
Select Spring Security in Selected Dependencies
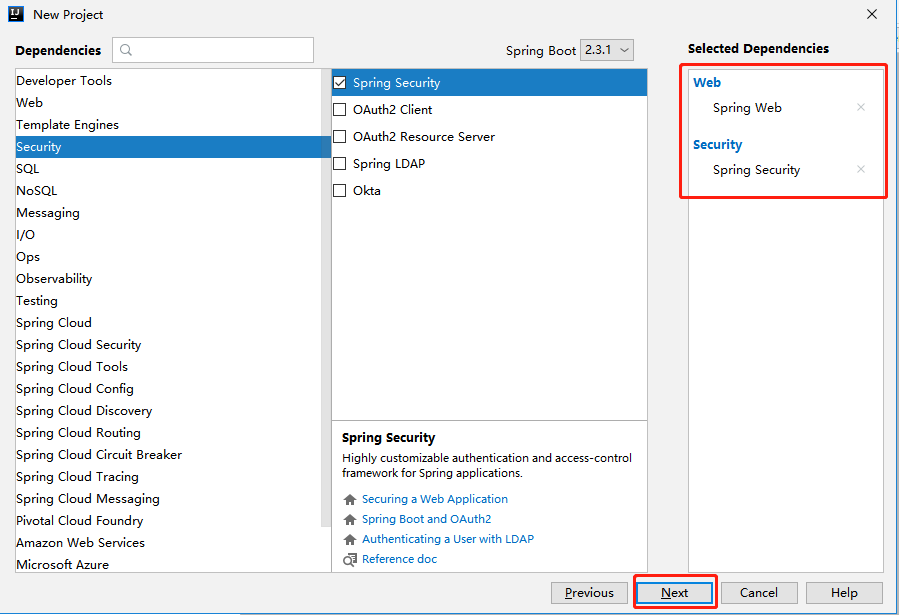[756, 170]
